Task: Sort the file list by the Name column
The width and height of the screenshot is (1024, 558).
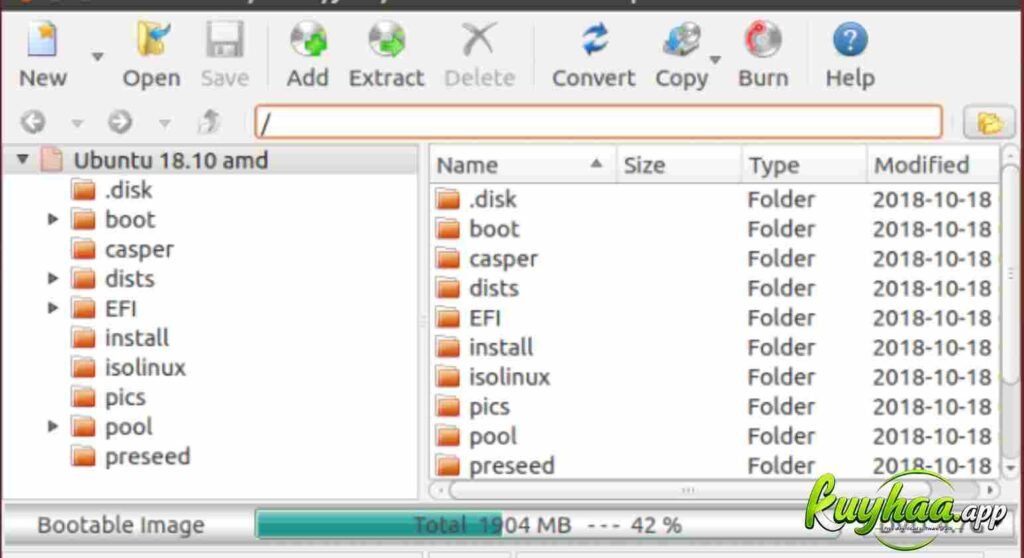Action: [x=522, y=165]
